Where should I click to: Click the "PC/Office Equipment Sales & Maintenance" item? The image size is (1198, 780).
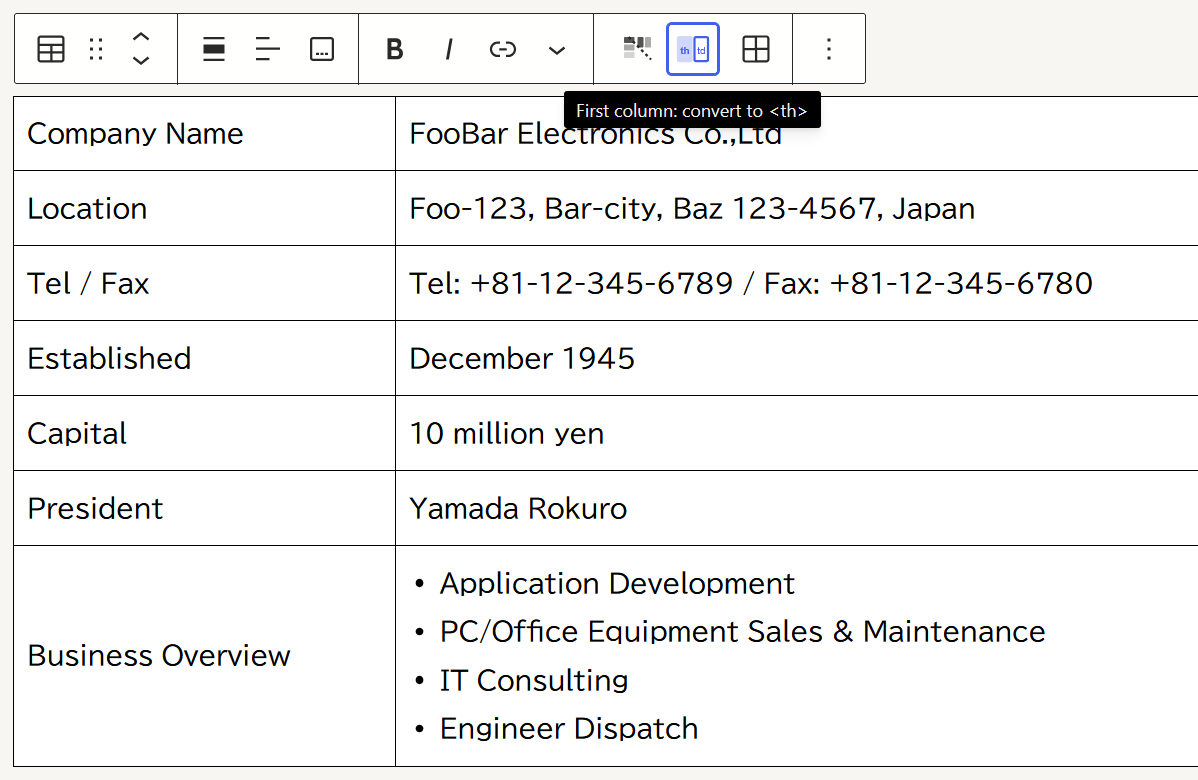[x=742, y=632]
